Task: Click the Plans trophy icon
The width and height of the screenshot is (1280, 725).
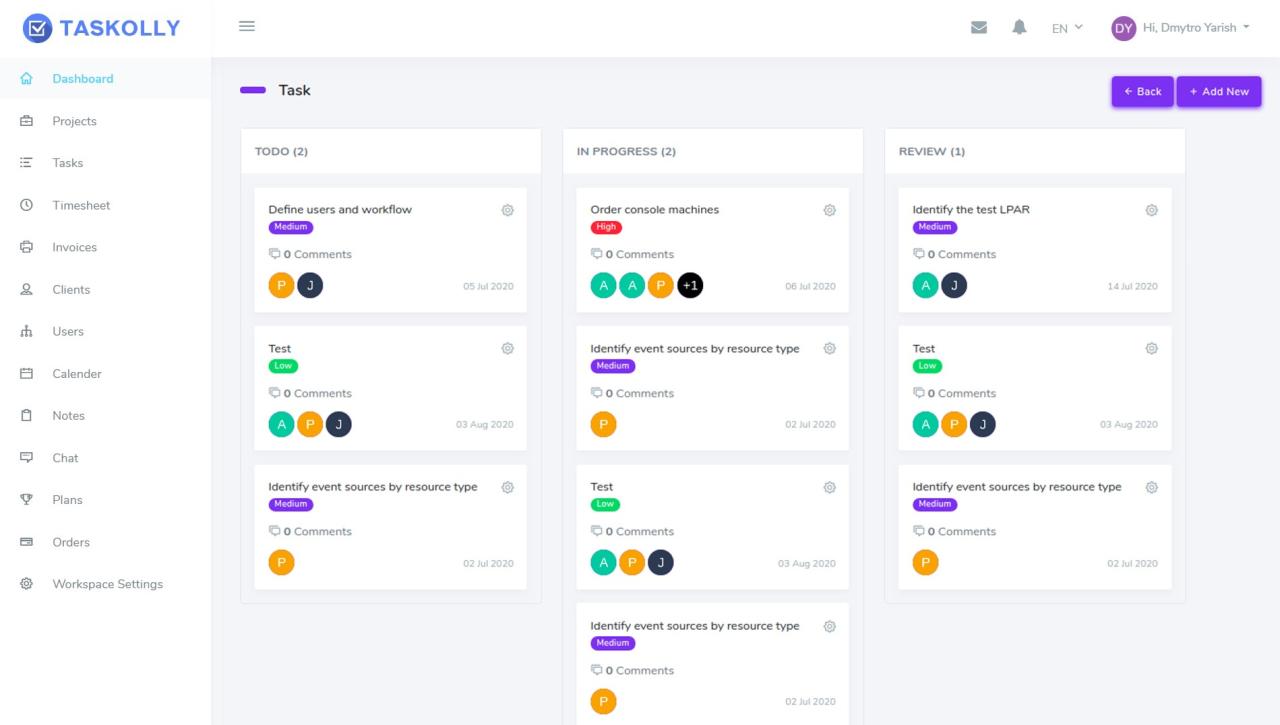Action: 27,500
